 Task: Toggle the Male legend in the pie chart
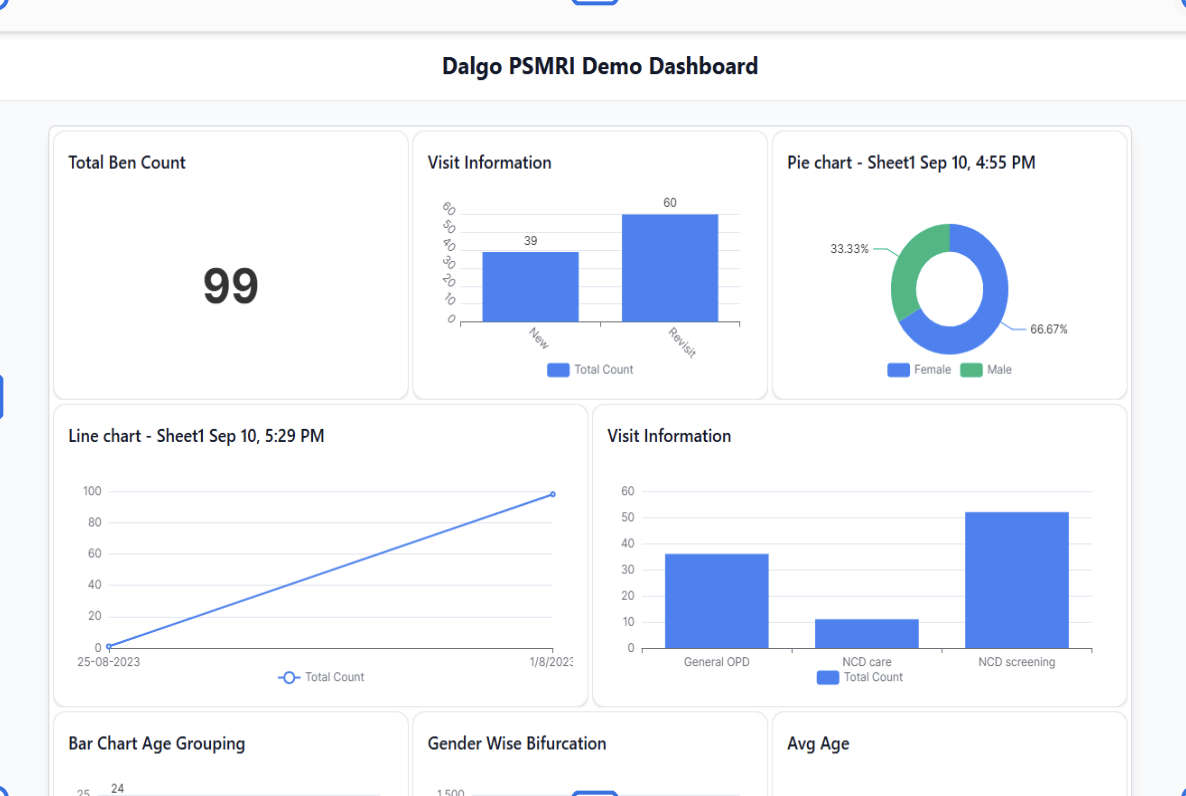click(986, 369)
